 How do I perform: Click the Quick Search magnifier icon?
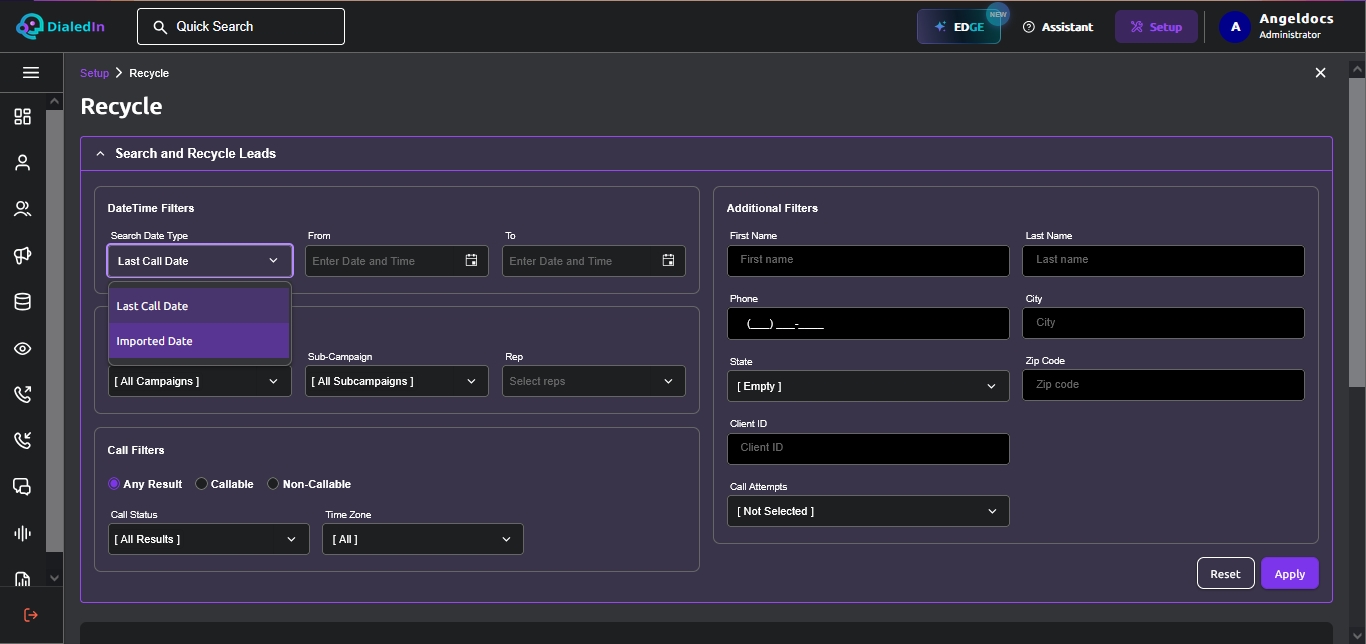coord(160,27)
